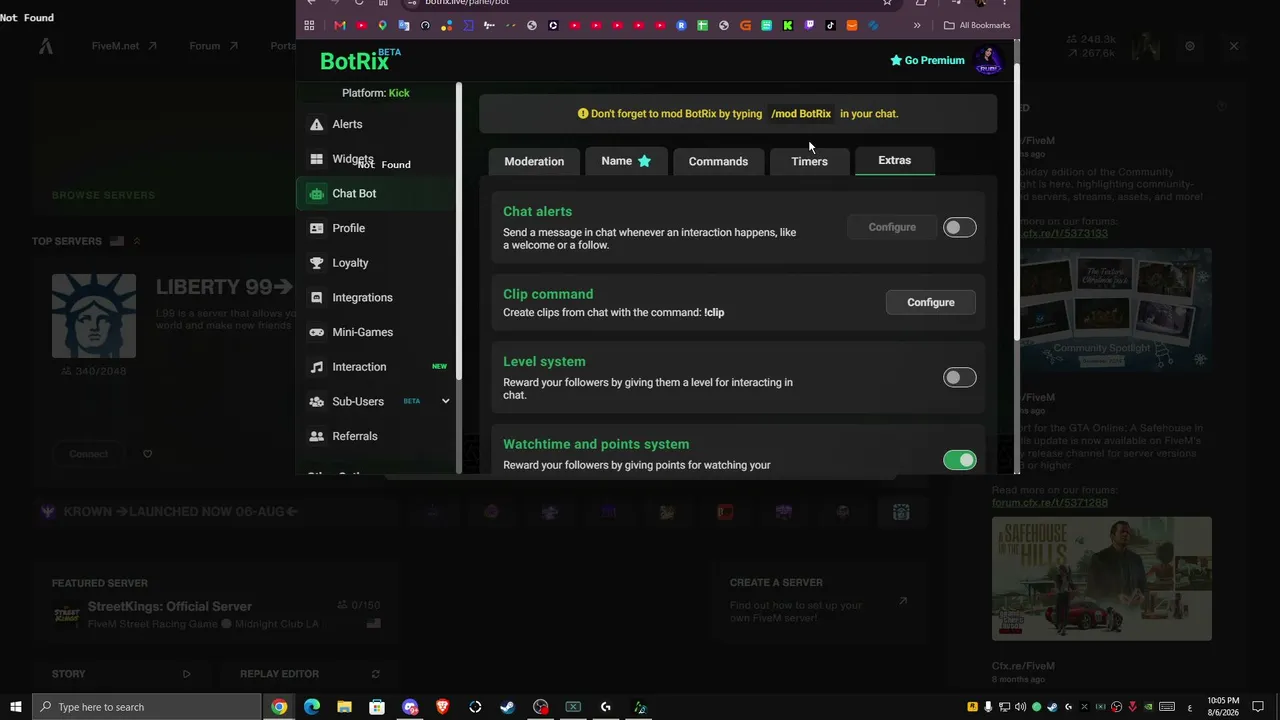Click Configure for Clip command
Screen dimensions: 1280x720
(x=930, y=302)
